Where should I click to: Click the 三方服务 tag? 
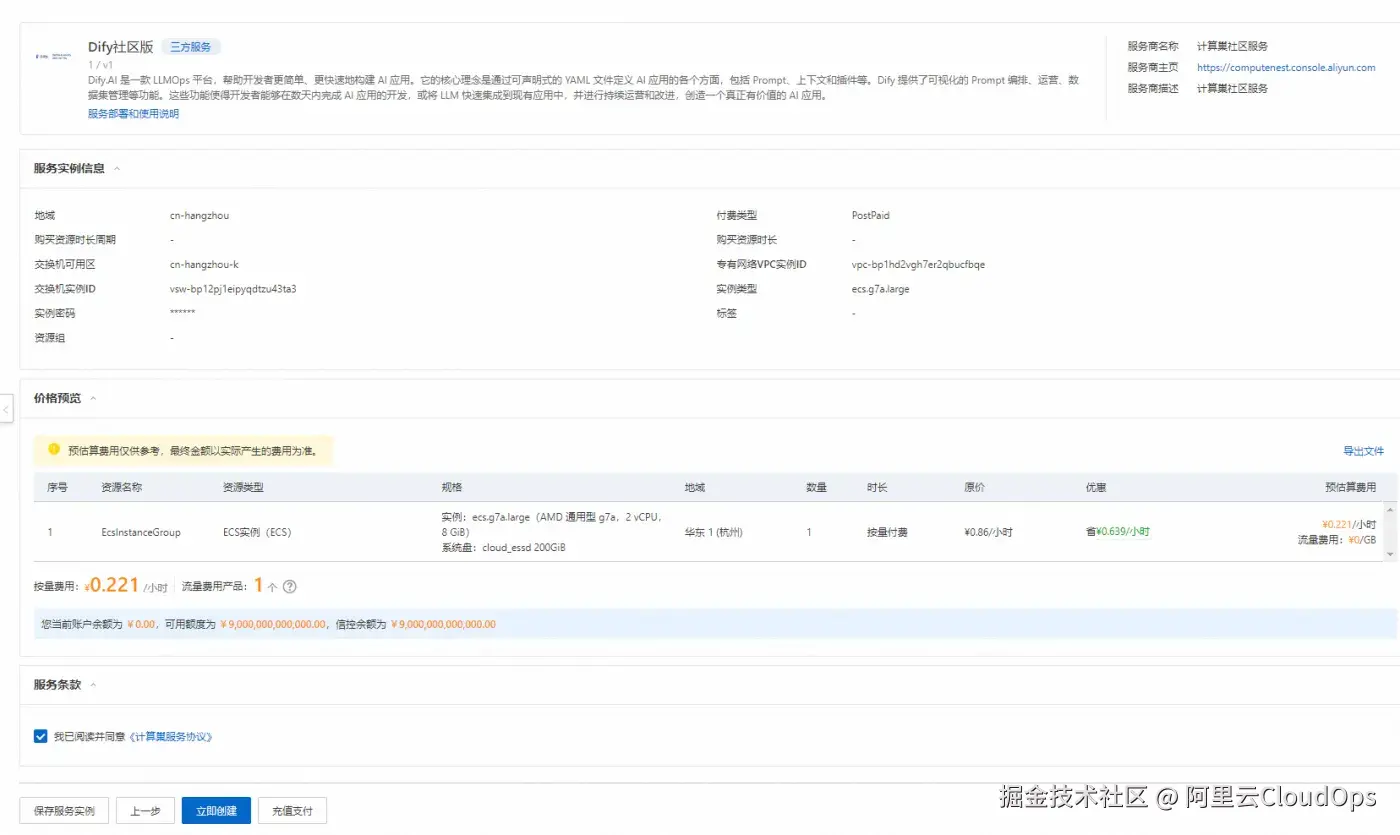191,47
